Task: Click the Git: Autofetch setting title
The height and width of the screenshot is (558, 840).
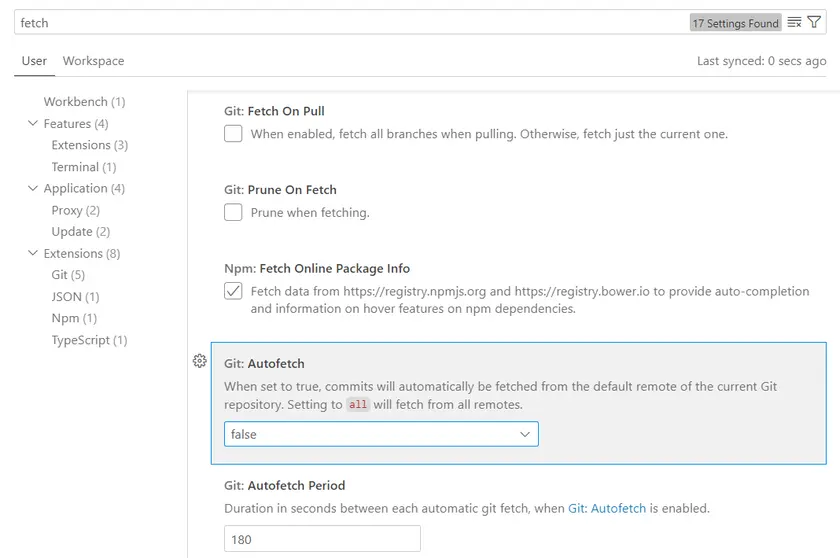Action: [264, 364]
